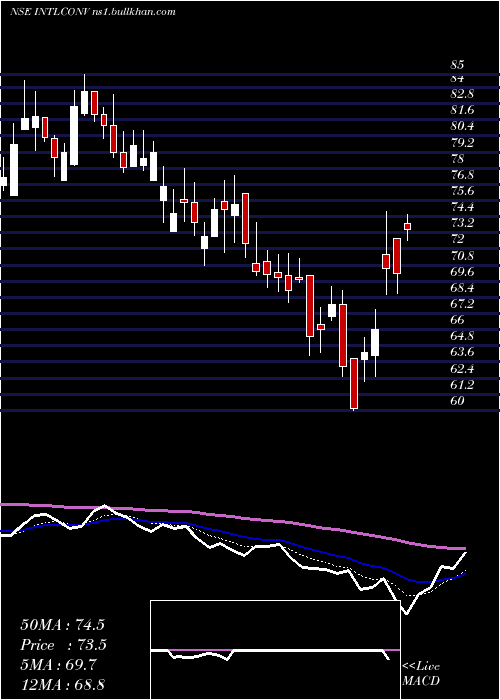Click the 79.2 price axis label
Viewport: 500px width, 700px height.
(x=462, y=143)
